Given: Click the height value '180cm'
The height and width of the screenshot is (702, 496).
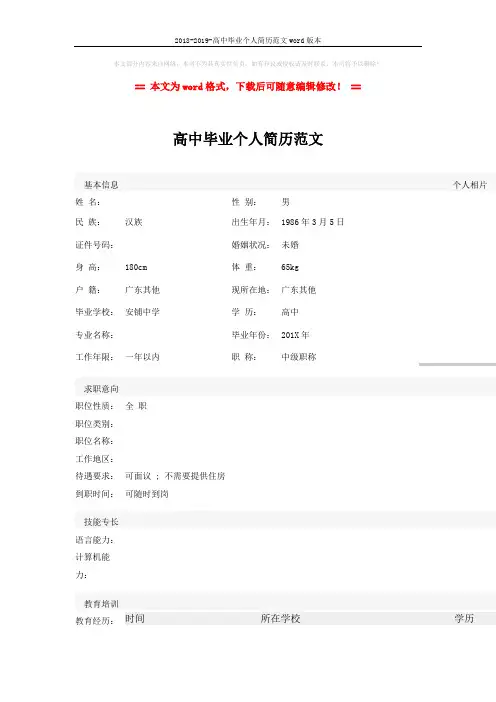Looking at the screenshot, I should [x=136, y=267].
